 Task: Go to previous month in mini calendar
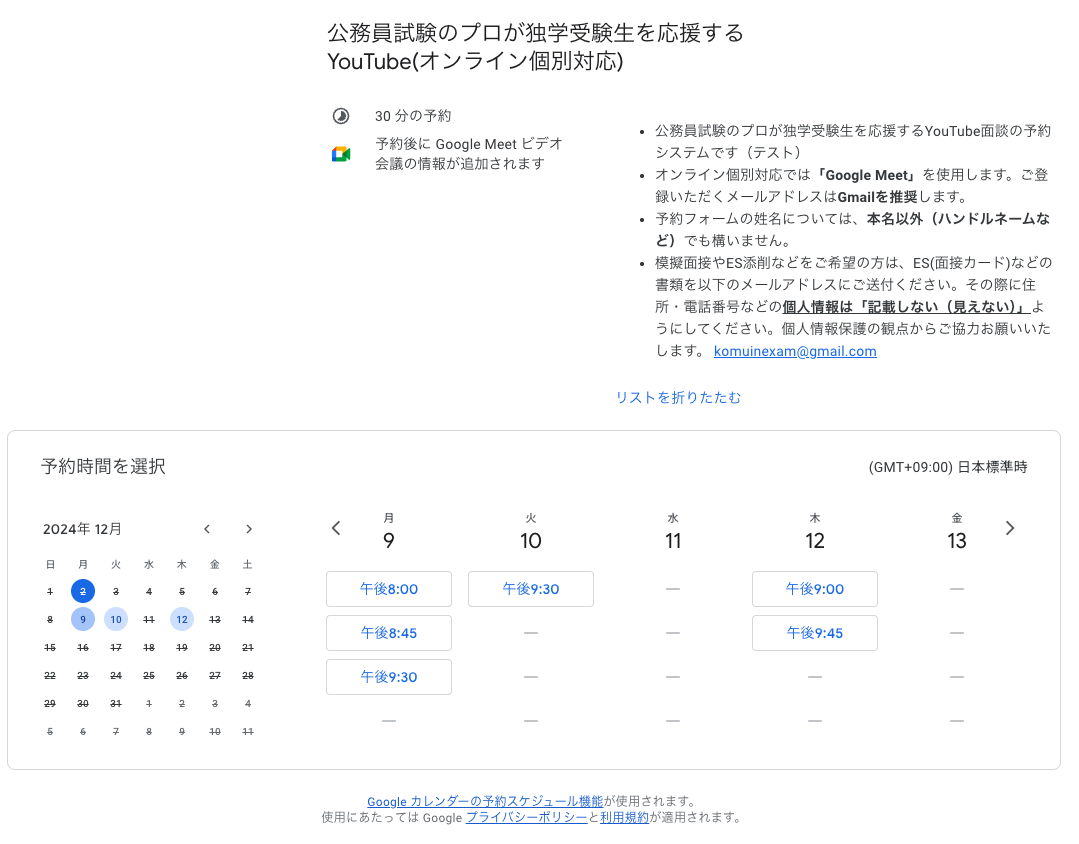(207, 529)
